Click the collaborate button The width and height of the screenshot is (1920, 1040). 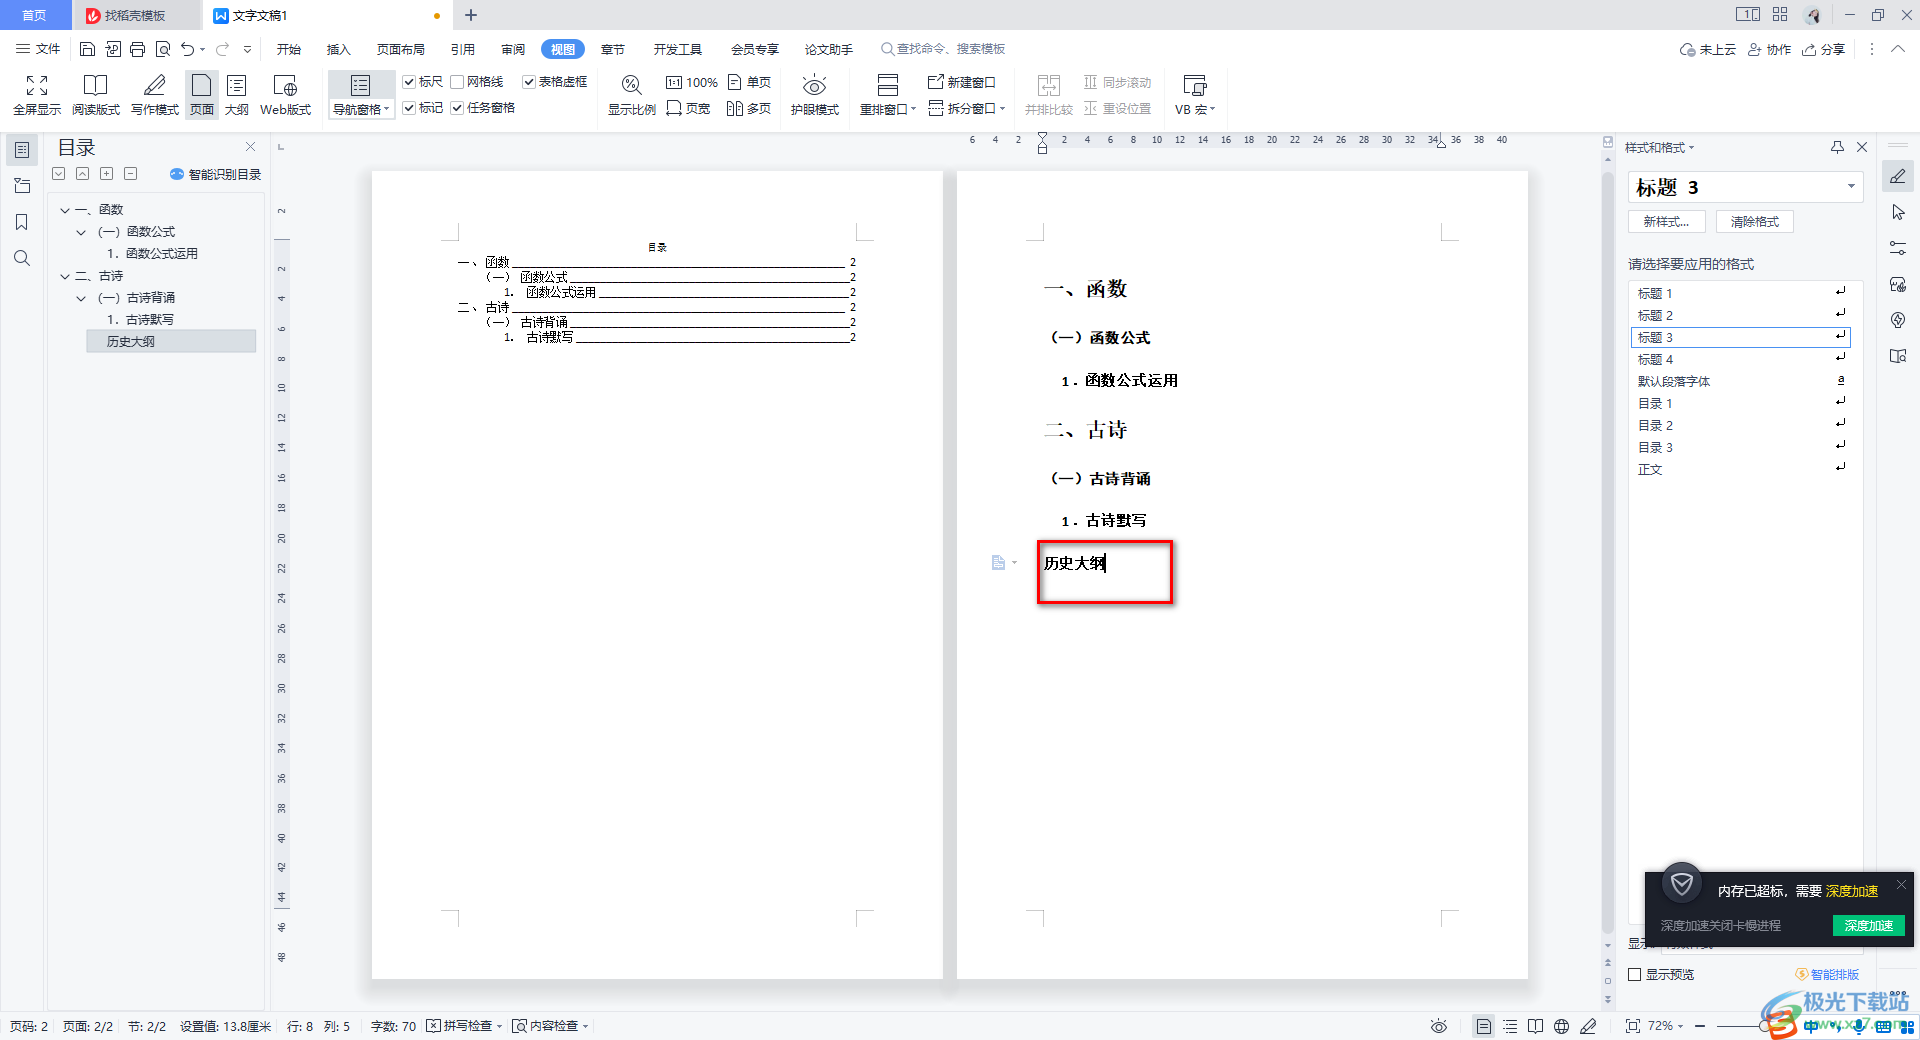(1770, 49)
